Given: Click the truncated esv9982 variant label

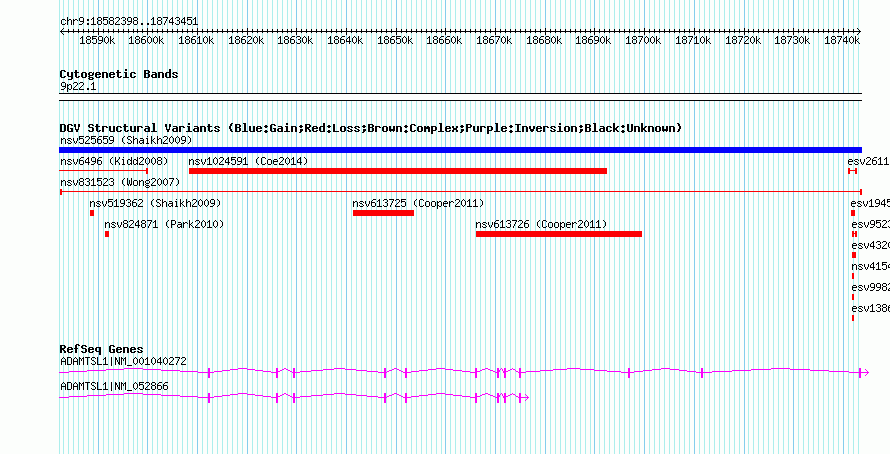Looking at the screenshot, I should 871,288.
